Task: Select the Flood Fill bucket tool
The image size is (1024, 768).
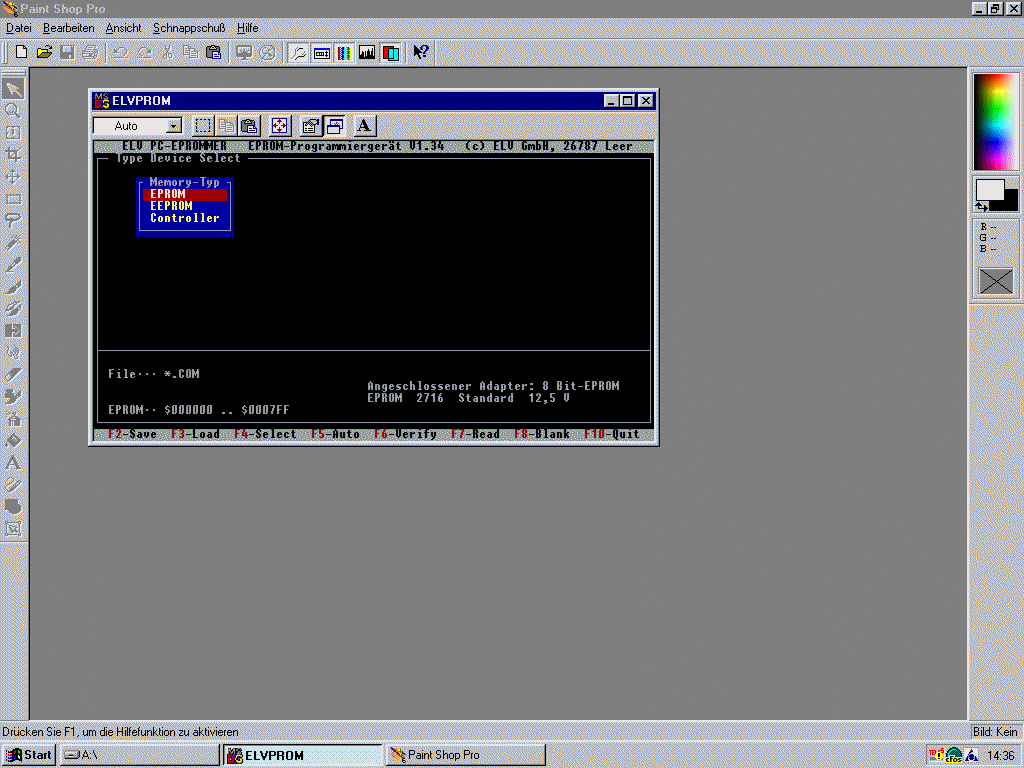Action: [13, 441]
